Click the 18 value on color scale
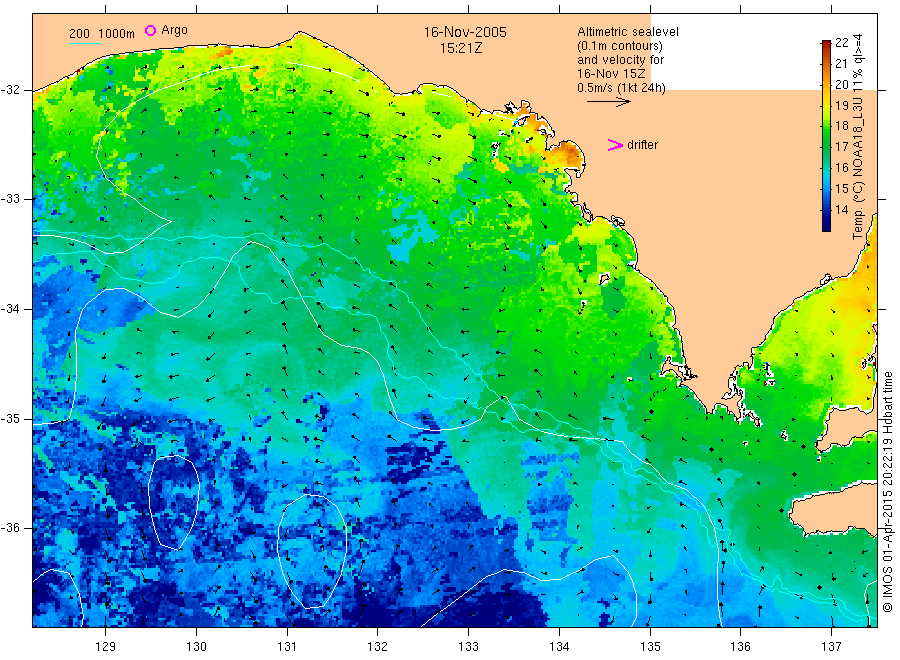The height and width of the screenshot is (660, 900). [841, 126]
